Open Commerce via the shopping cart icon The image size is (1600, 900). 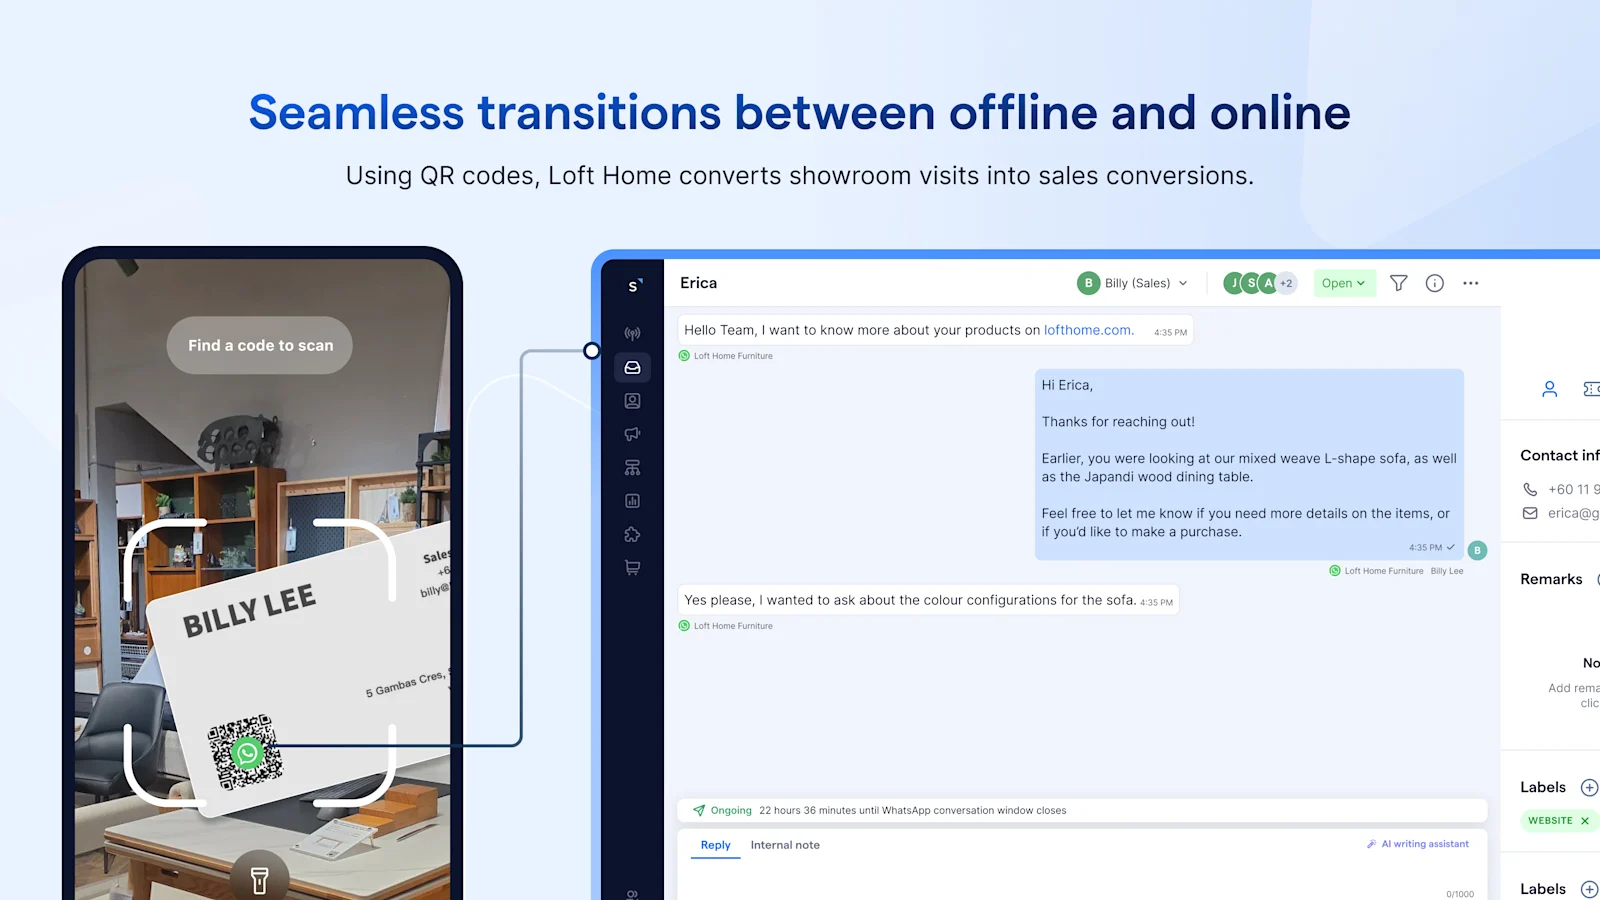[632, 567]
